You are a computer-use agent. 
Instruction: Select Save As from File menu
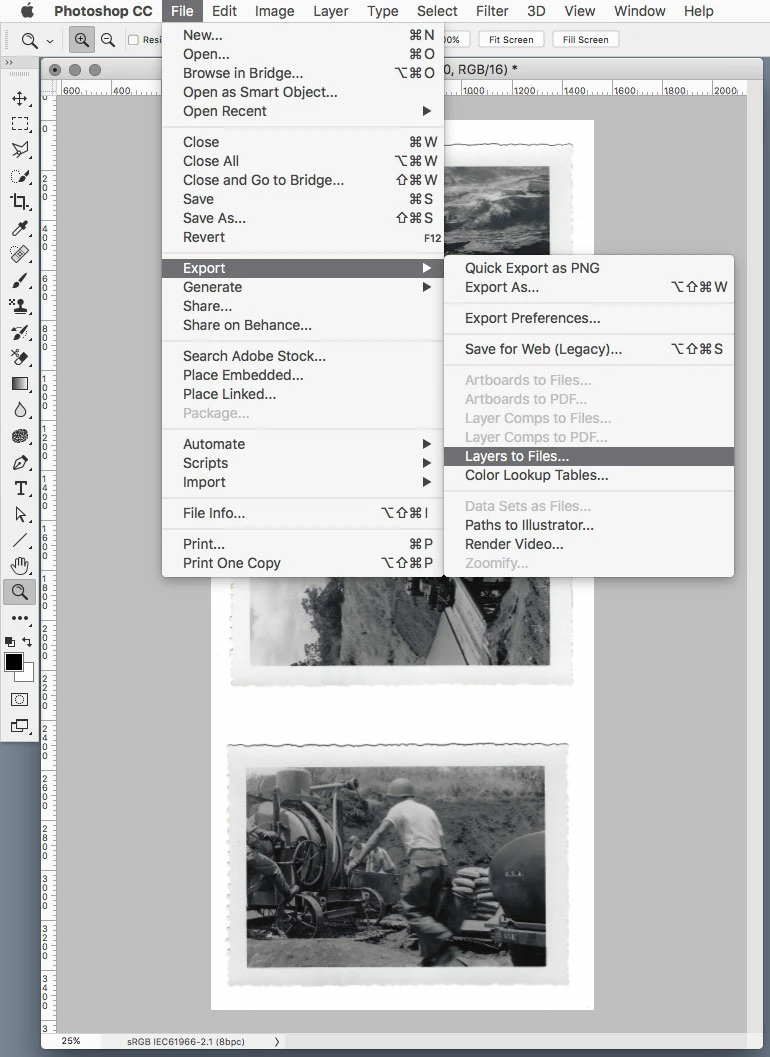[303, 218]
